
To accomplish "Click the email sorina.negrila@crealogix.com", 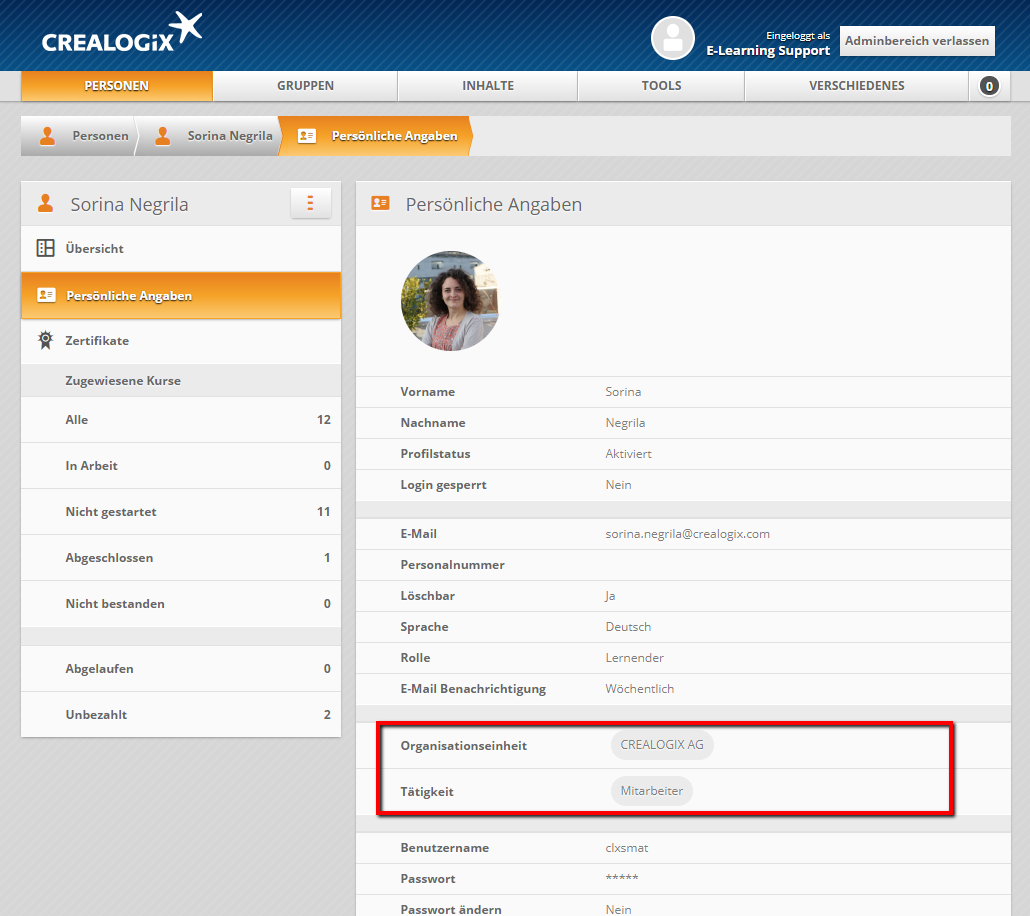I will click(687, 534).
